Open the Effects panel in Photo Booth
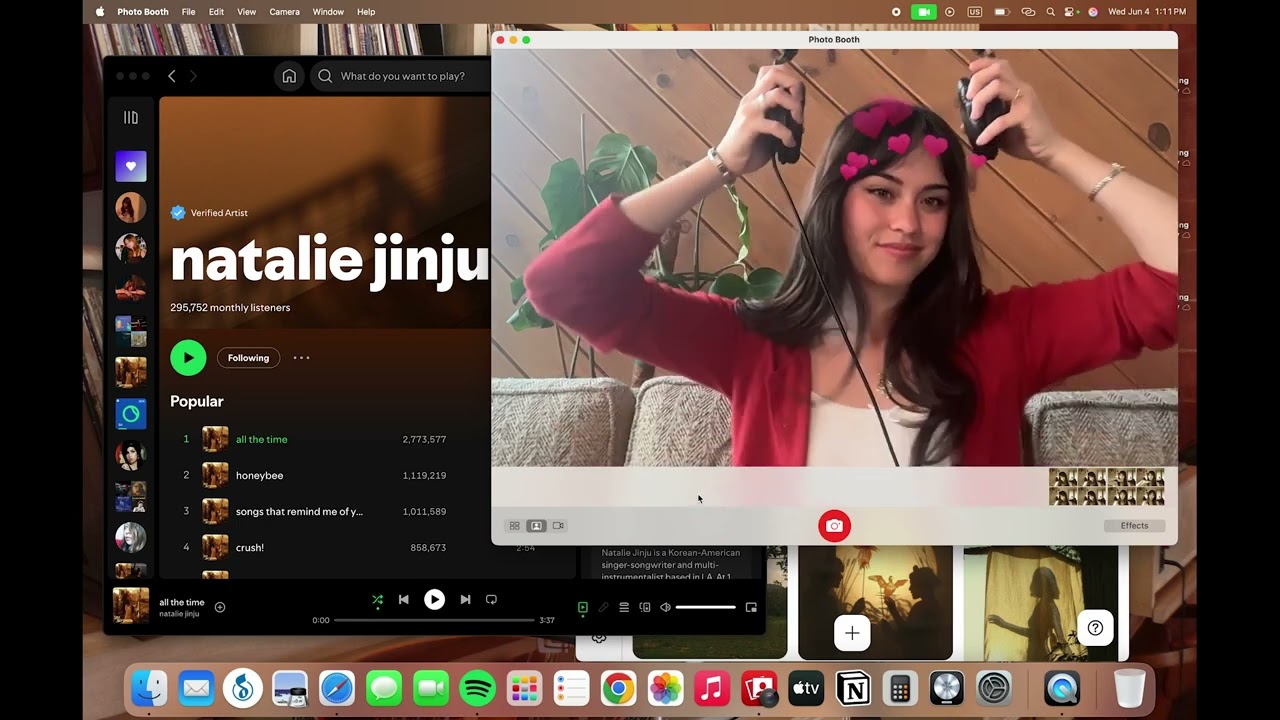Viewport: 1280px width, 720px height. click(1134, 526)
